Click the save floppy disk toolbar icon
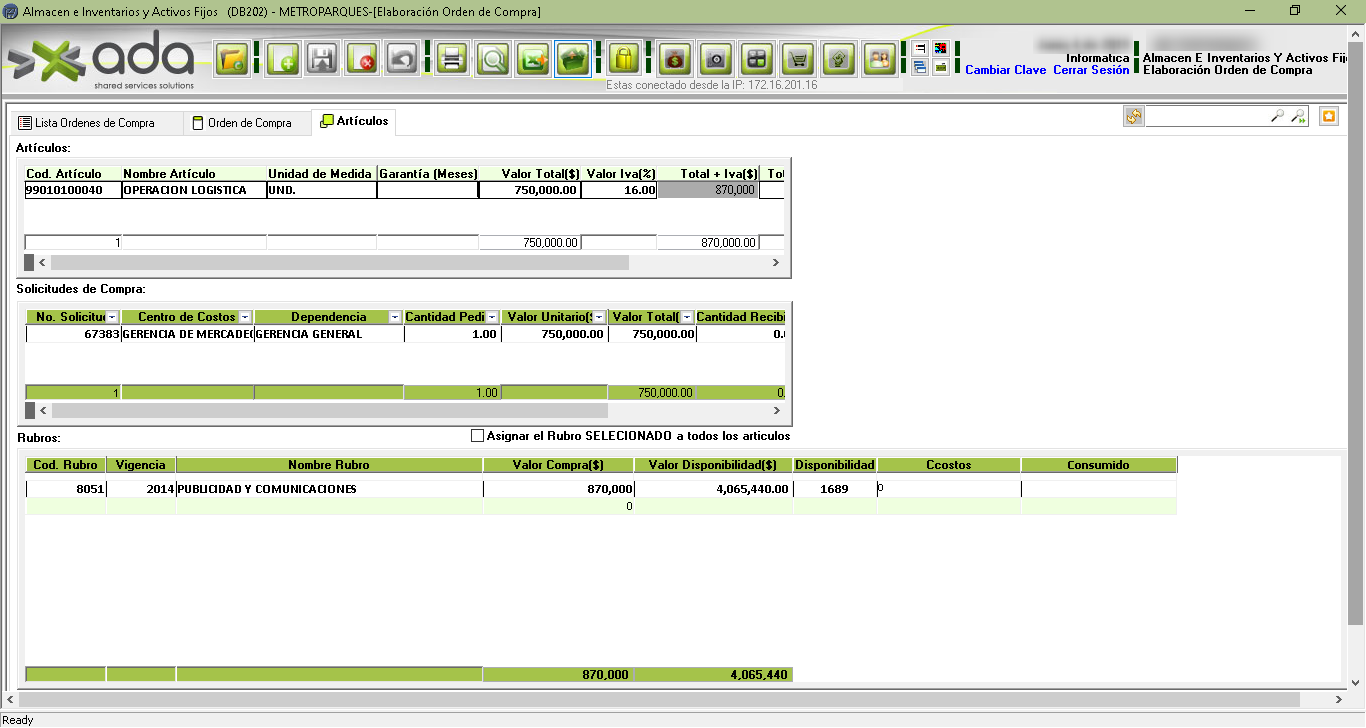Viewport: 1366px width, 728px height. point(322,59)
